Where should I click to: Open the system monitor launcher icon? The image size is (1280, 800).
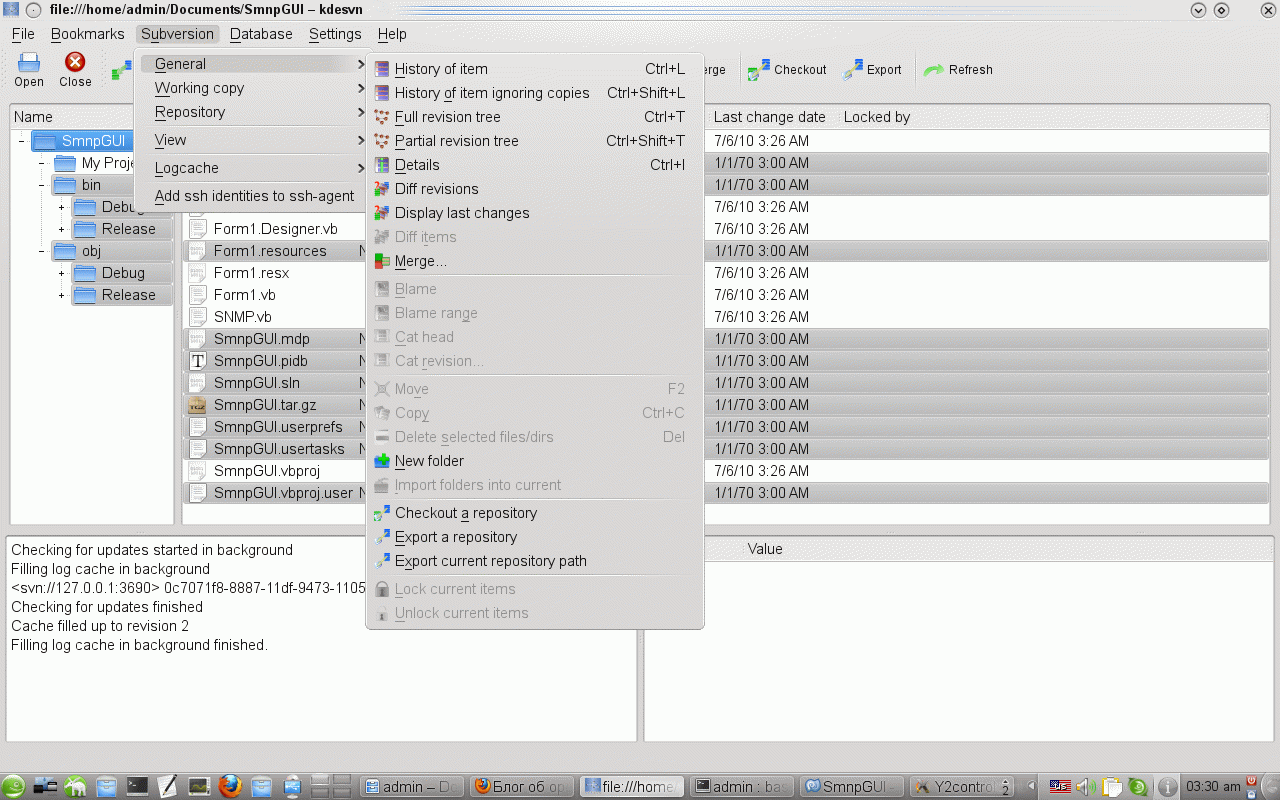[199, 787]
